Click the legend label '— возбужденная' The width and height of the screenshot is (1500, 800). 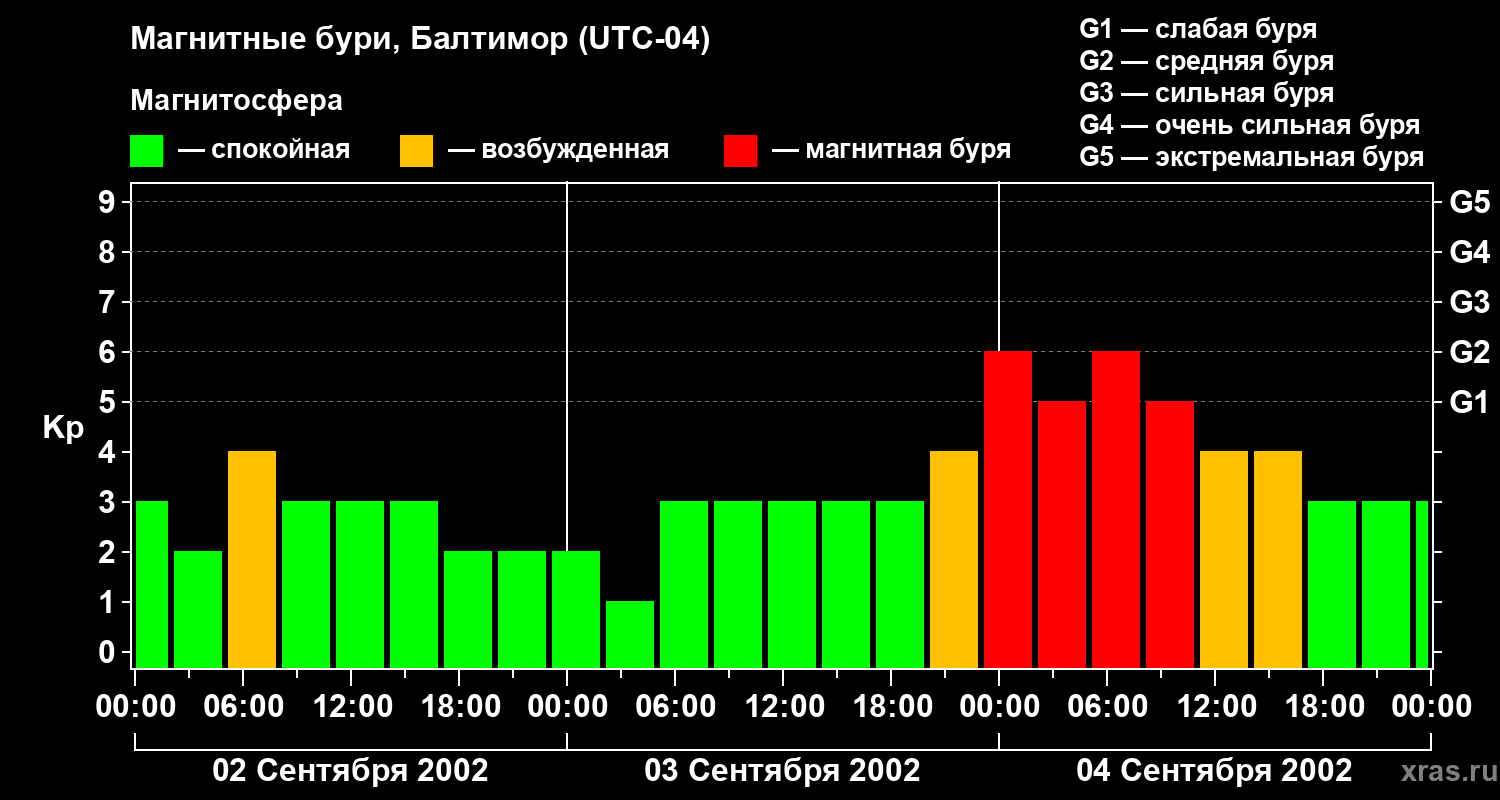click(558, 151)
